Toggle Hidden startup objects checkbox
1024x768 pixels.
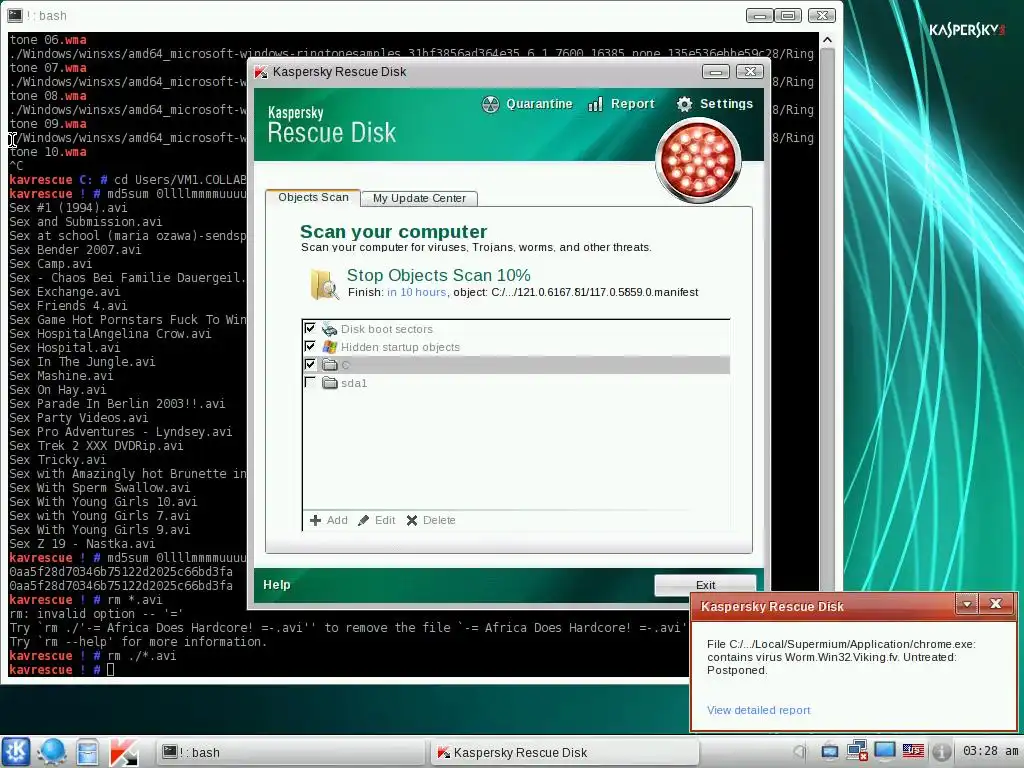[x=310, y=346]
